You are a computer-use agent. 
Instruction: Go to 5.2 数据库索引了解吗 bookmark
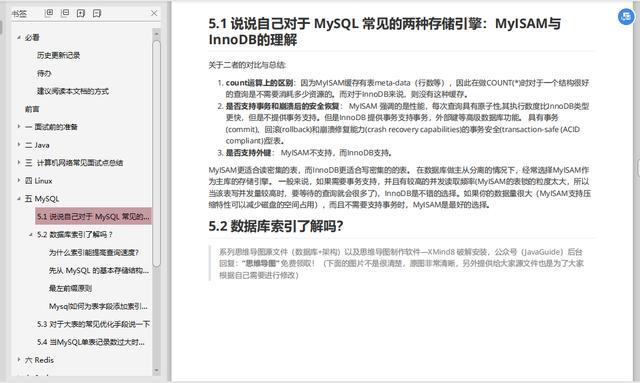[x=74, y=234]
